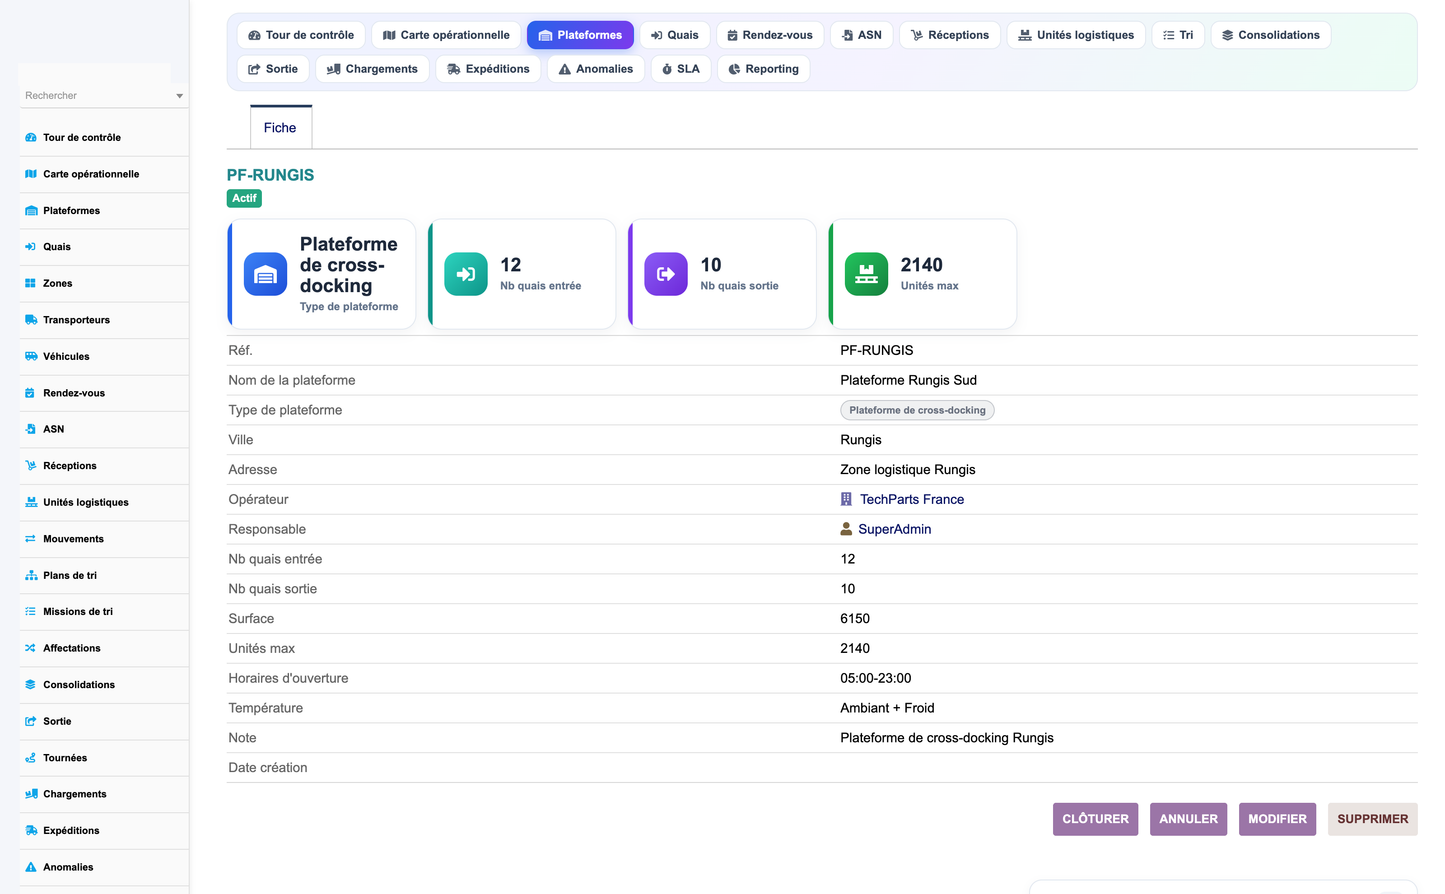Go to Quais in top navigation

(675, 35)
